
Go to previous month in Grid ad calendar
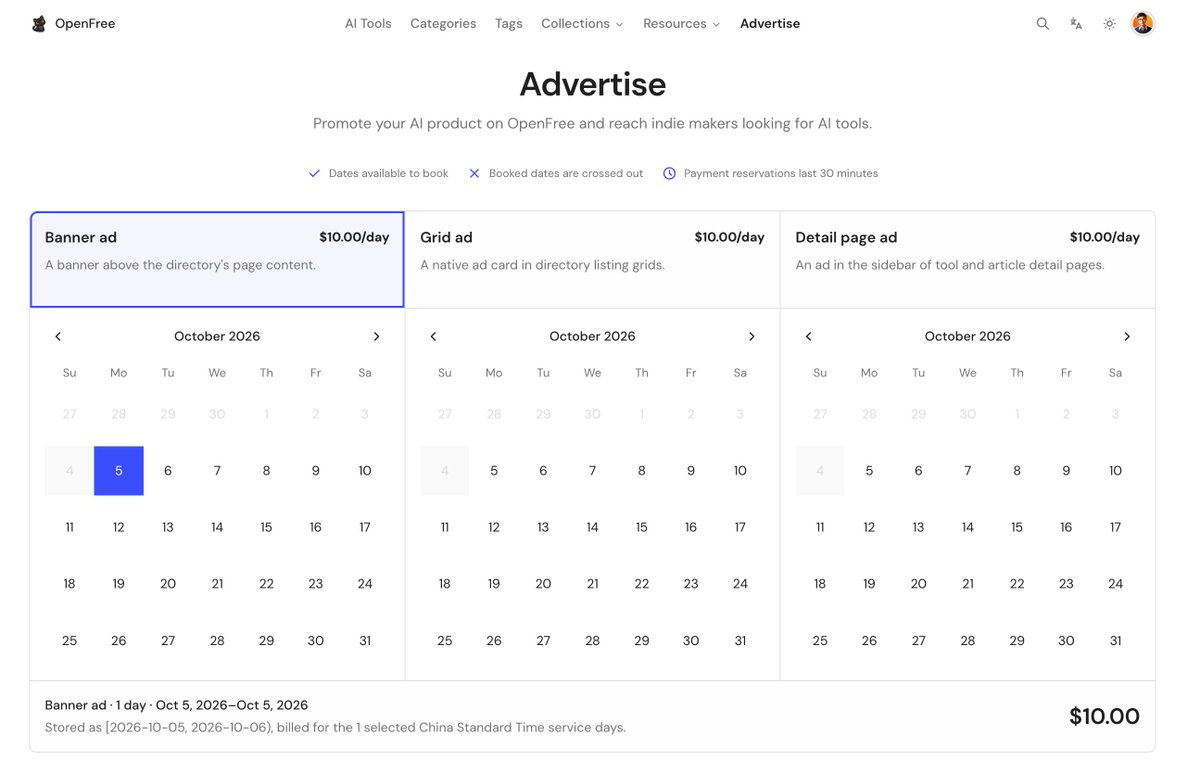(x=433, y=336)
